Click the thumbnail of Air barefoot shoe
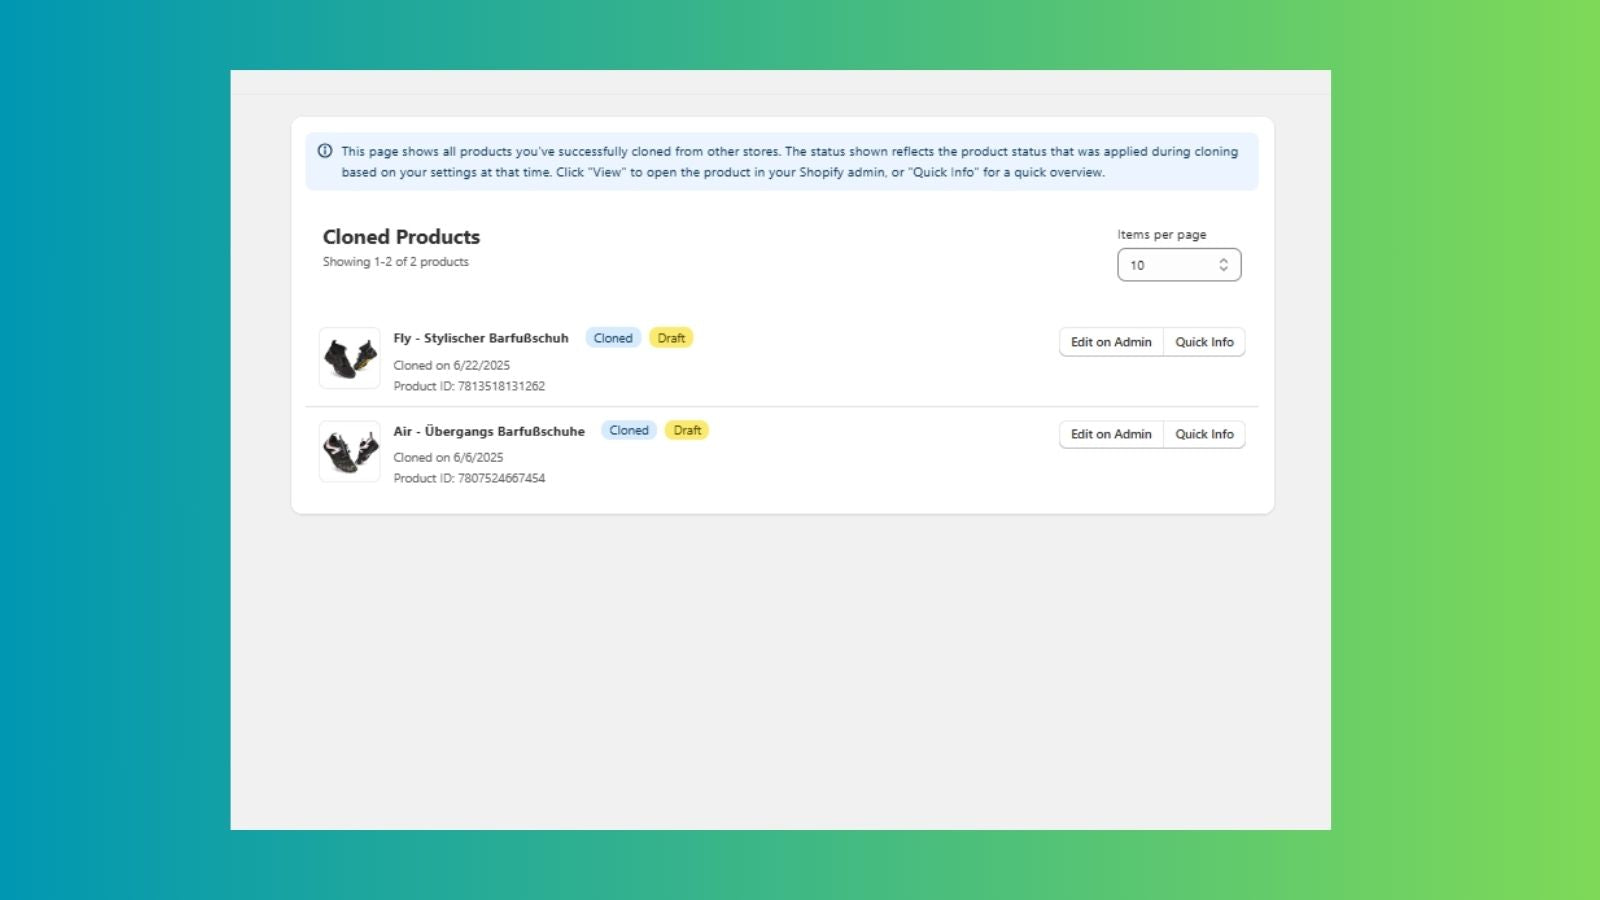The image size is (1600, 900). pyautogui.click(x=349, y=451)
